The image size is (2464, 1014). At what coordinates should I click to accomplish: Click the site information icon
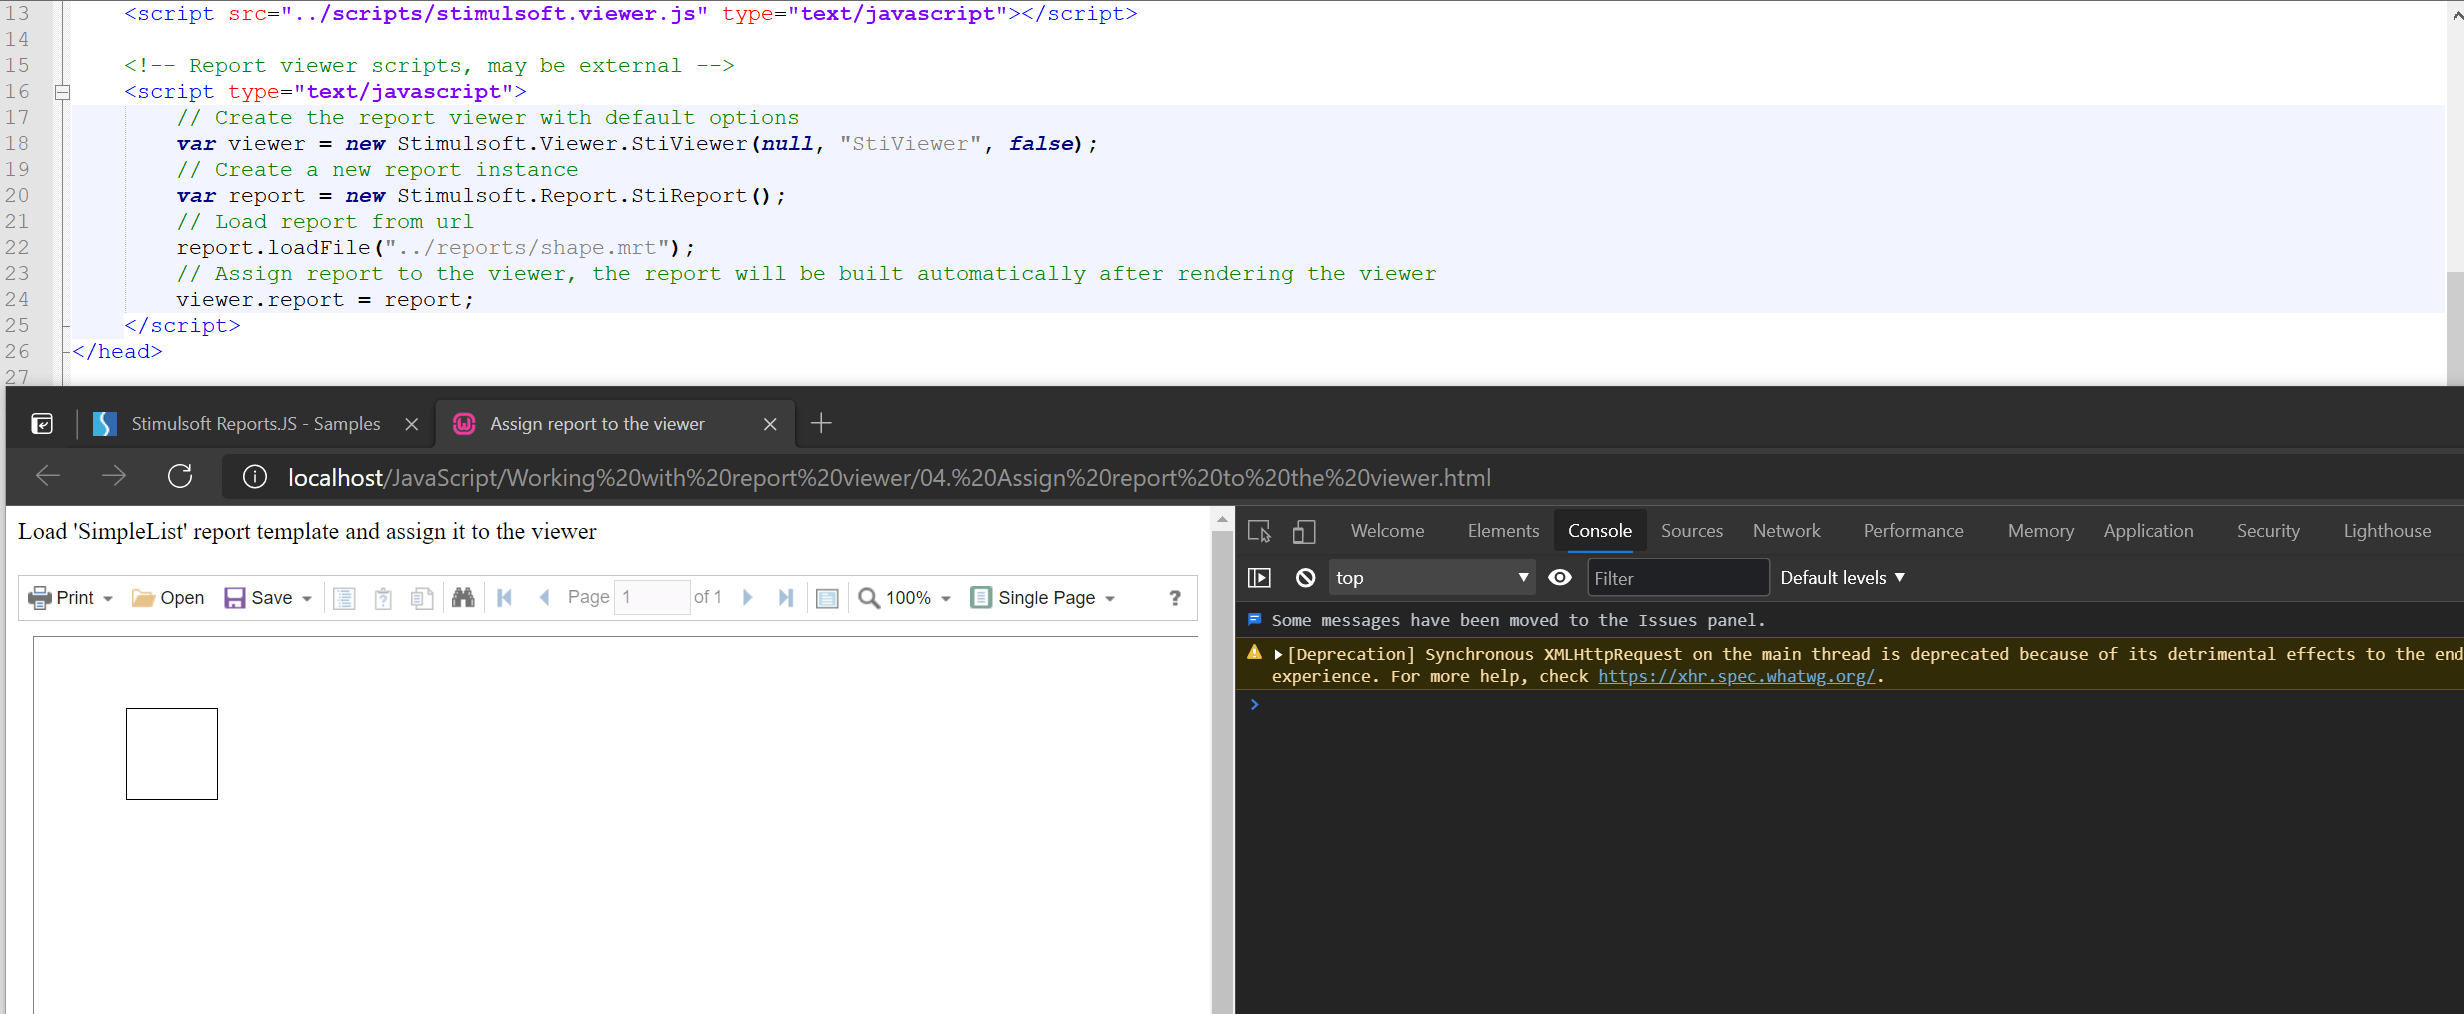point(255,478)
